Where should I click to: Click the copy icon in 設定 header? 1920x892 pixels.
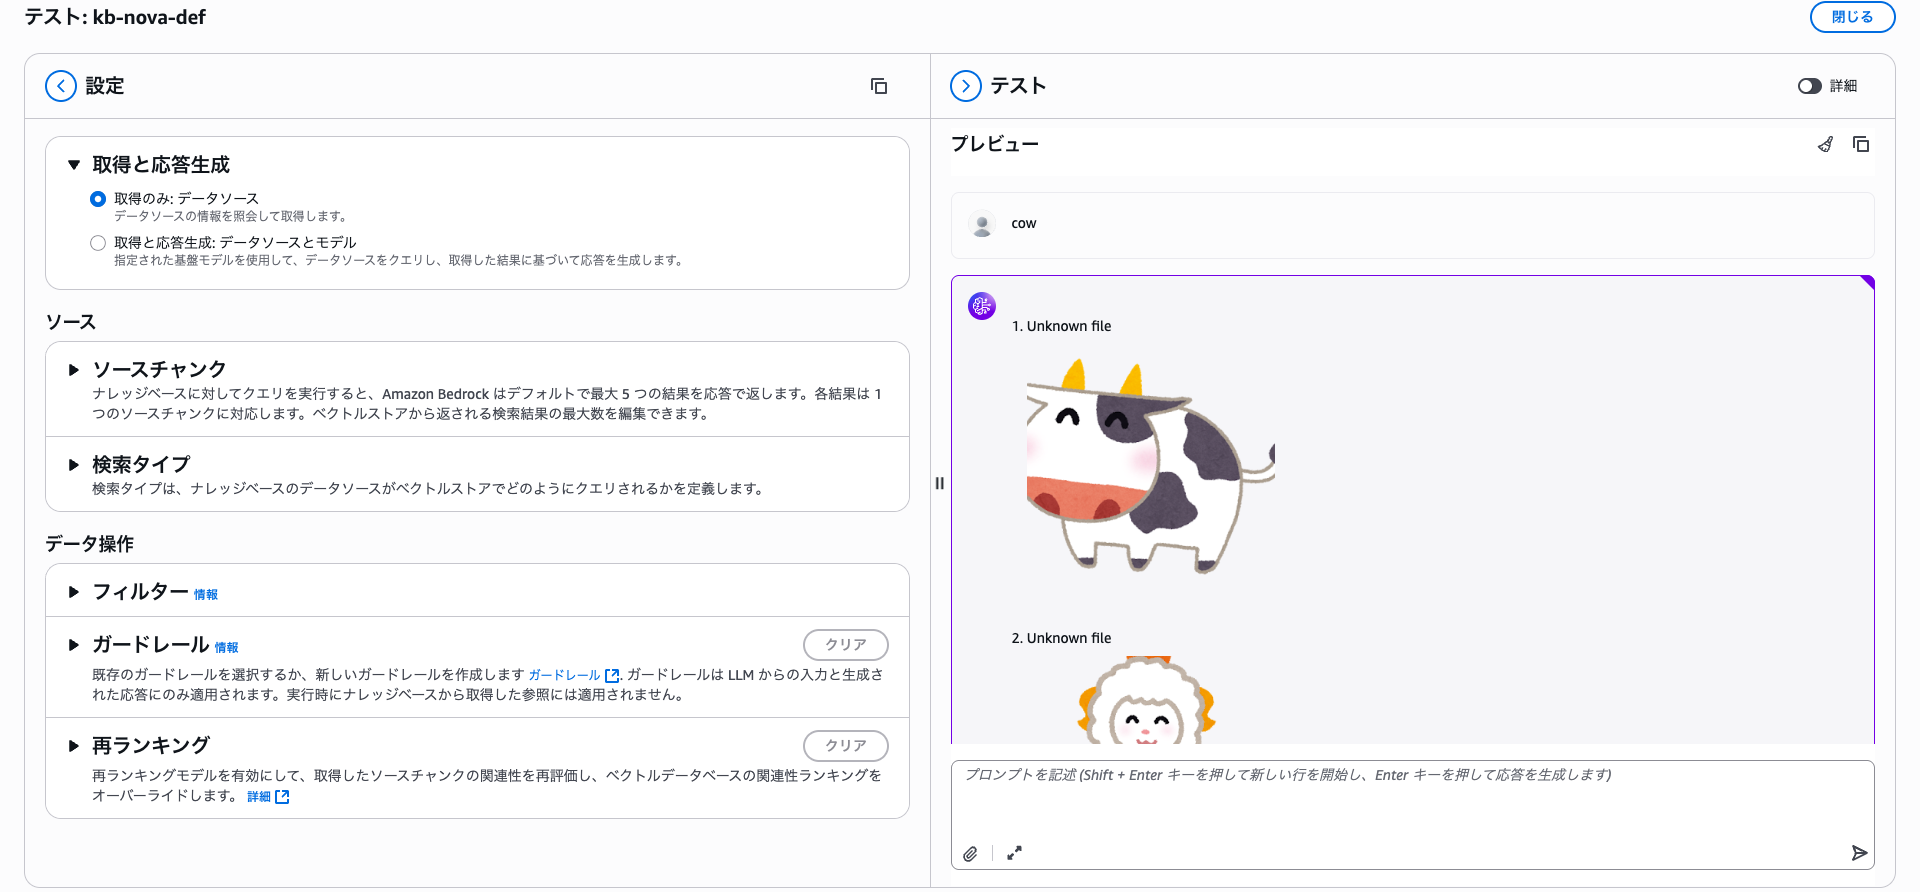[x=879, y=86]
